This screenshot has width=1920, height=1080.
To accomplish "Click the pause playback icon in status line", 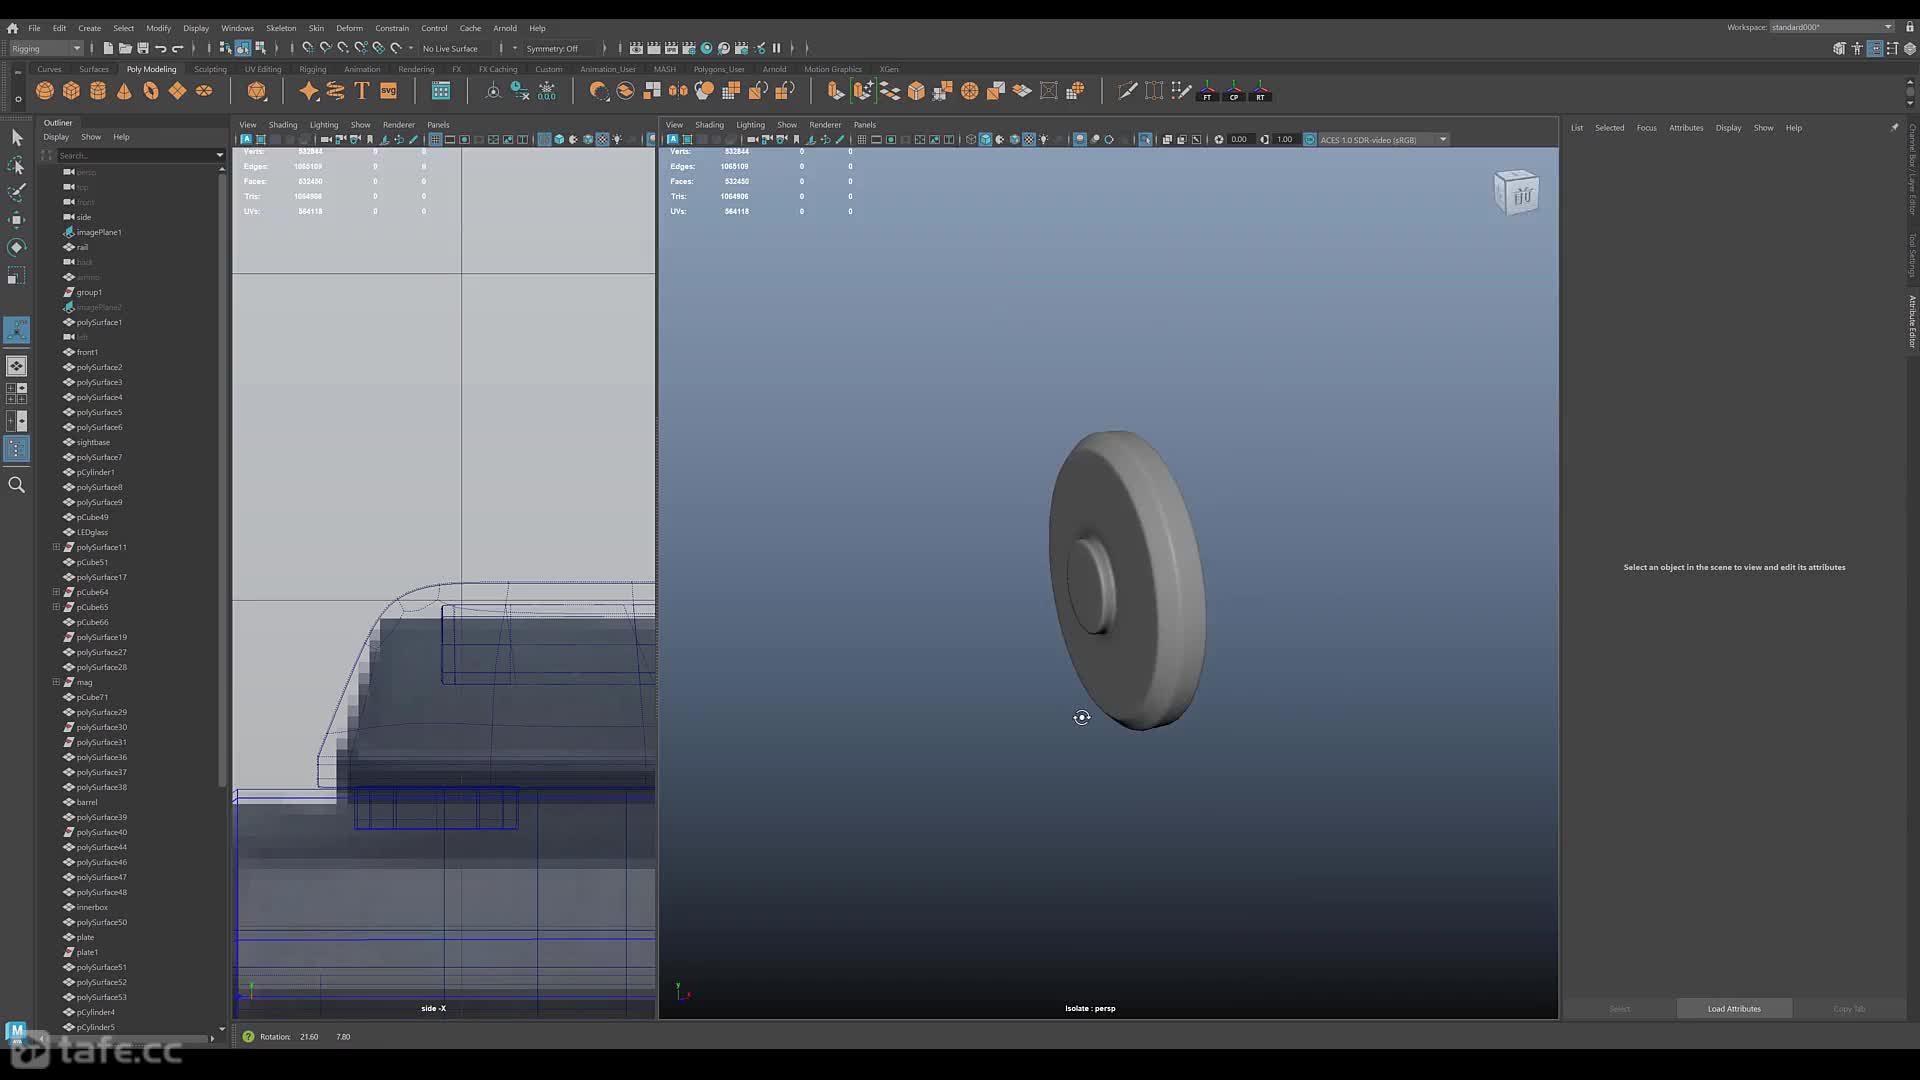I will [776, 48].
